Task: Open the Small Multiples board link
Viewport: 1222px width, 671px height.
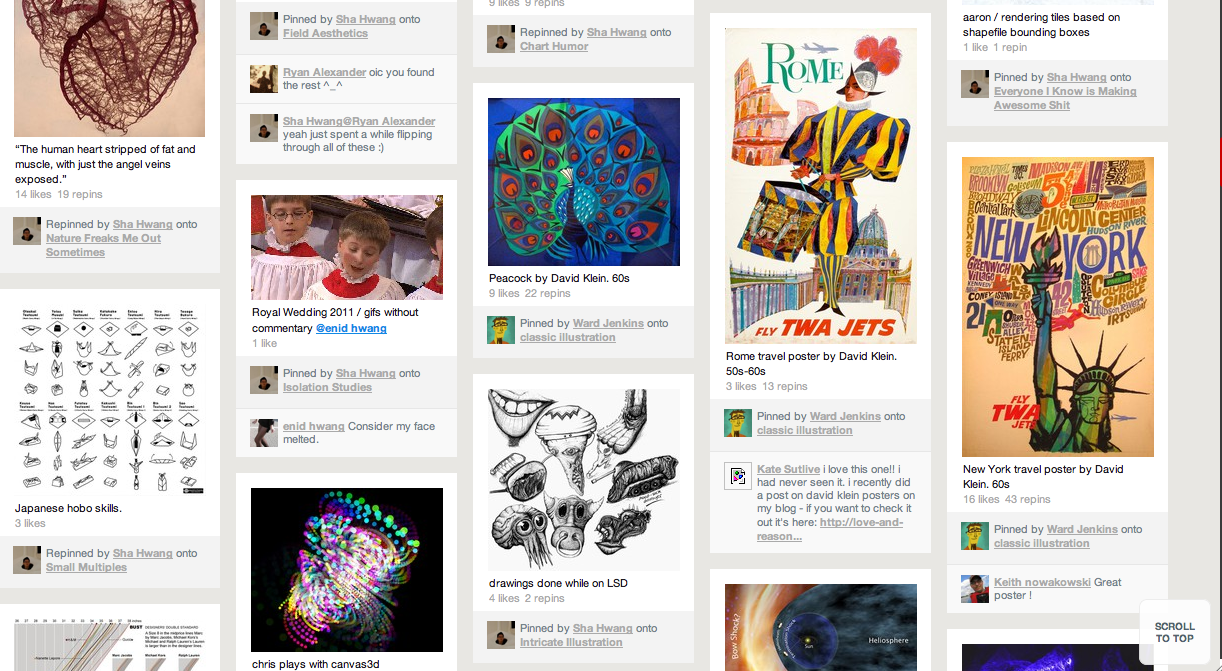Action: 86,567
